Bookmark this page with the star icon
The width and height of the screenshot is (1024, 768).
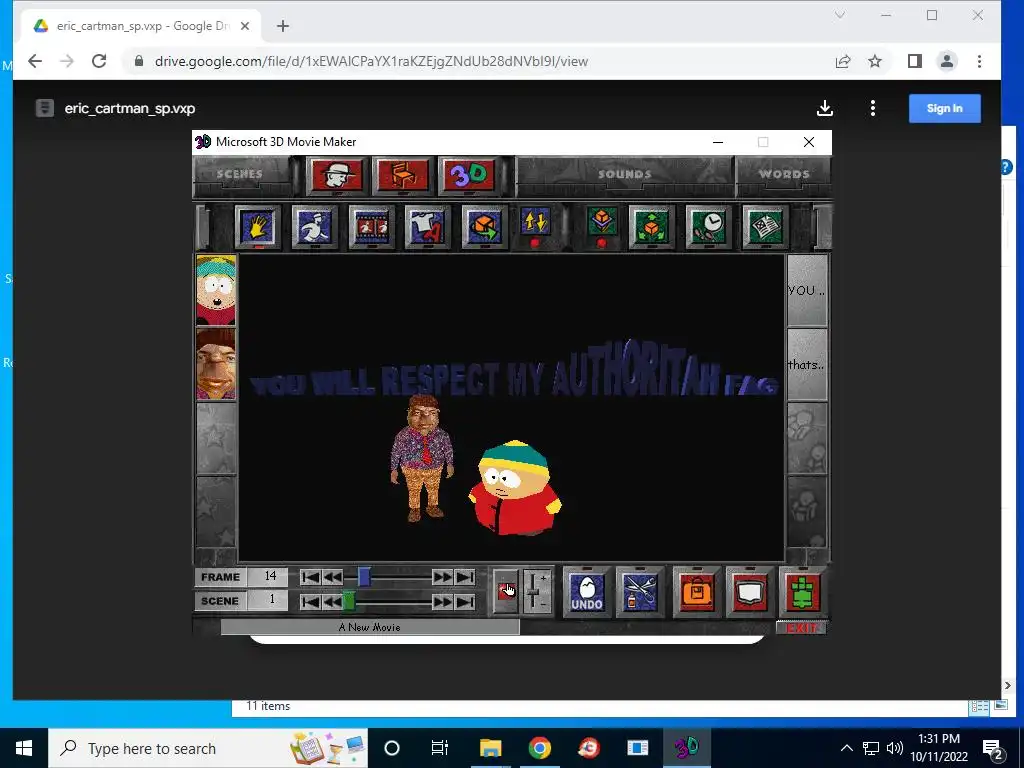(x=875, y=61)
